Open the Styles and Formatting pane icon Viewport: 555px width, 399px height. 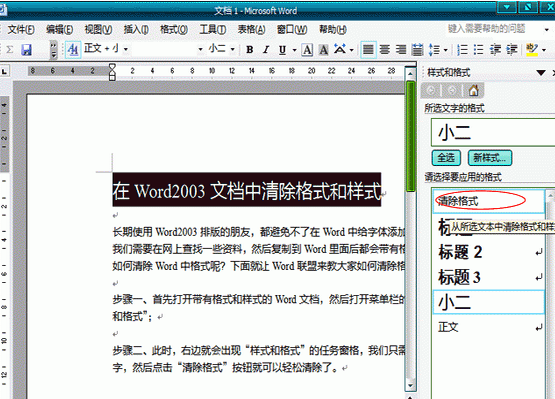click(73, 50)
